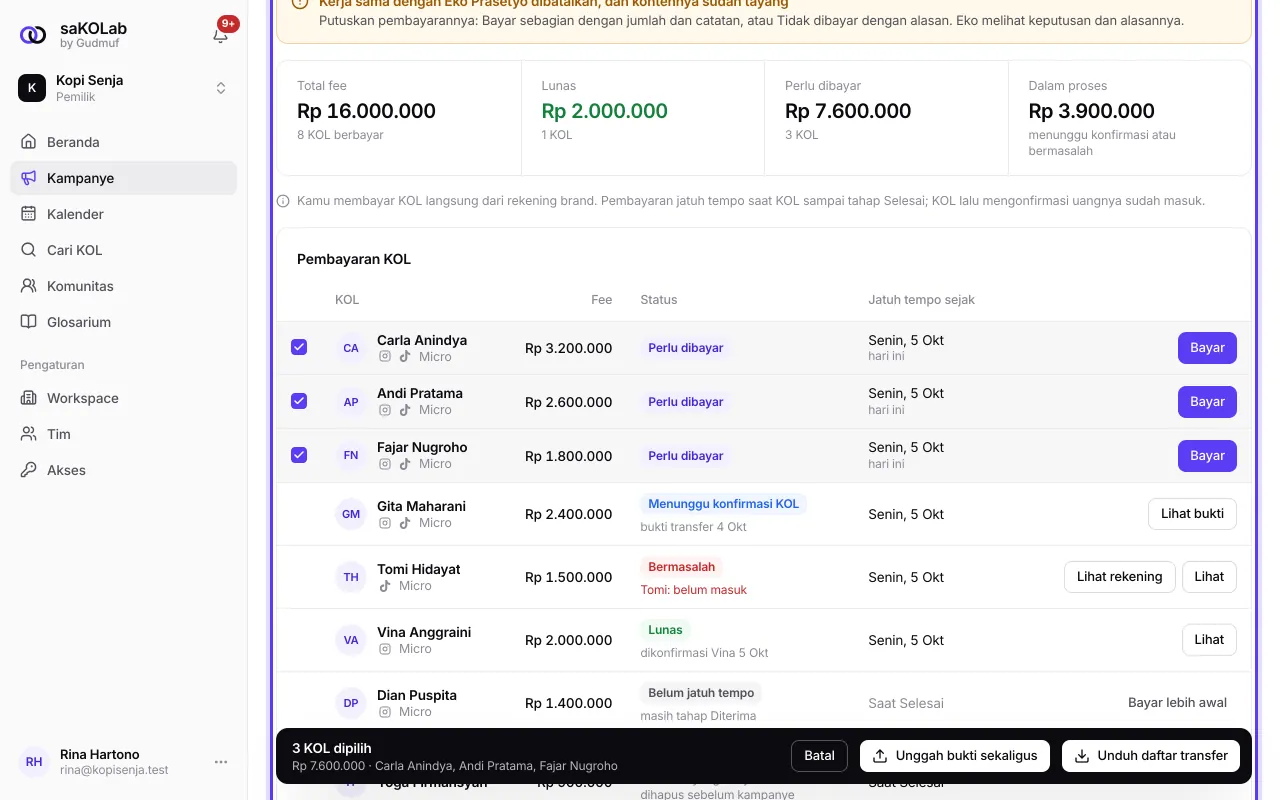Open the Komunitas sidebar icon
1280x800 pixels.
28,286
